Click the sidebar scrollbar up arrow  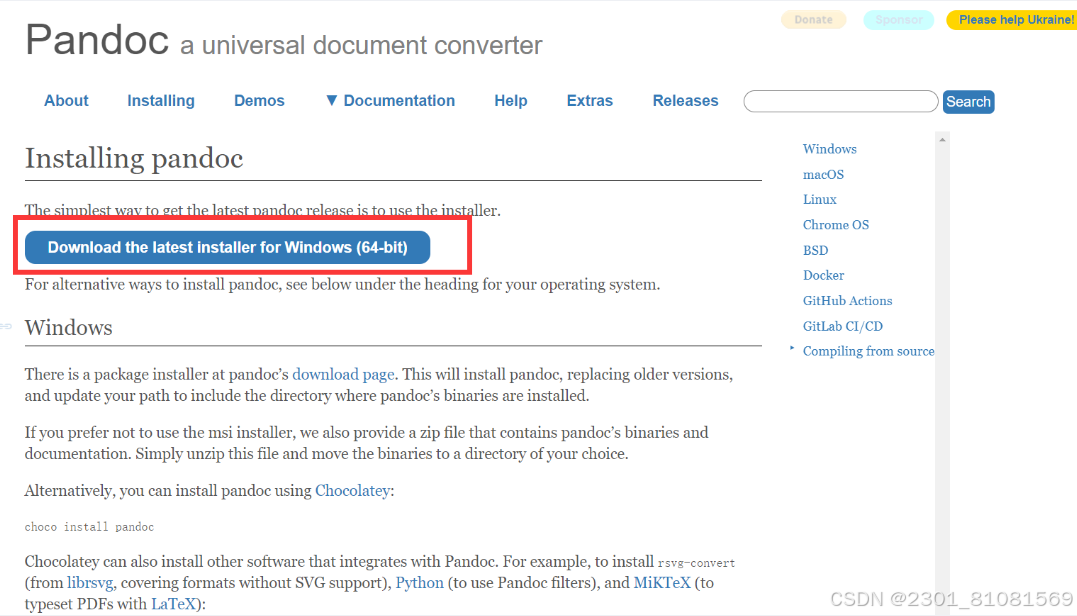tap(942, 140)
